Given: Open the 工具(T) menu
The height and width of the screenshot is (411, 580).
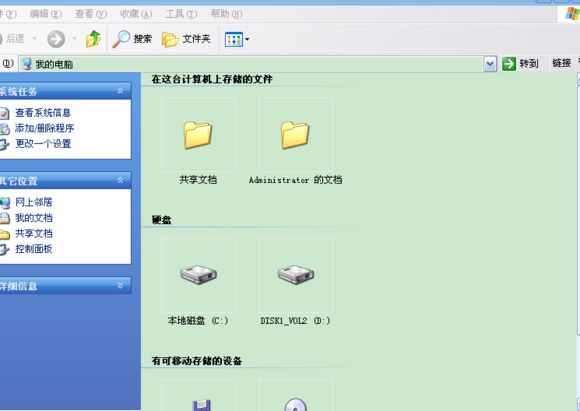Looking at the screenshot, I should click(x=181, y=14).
